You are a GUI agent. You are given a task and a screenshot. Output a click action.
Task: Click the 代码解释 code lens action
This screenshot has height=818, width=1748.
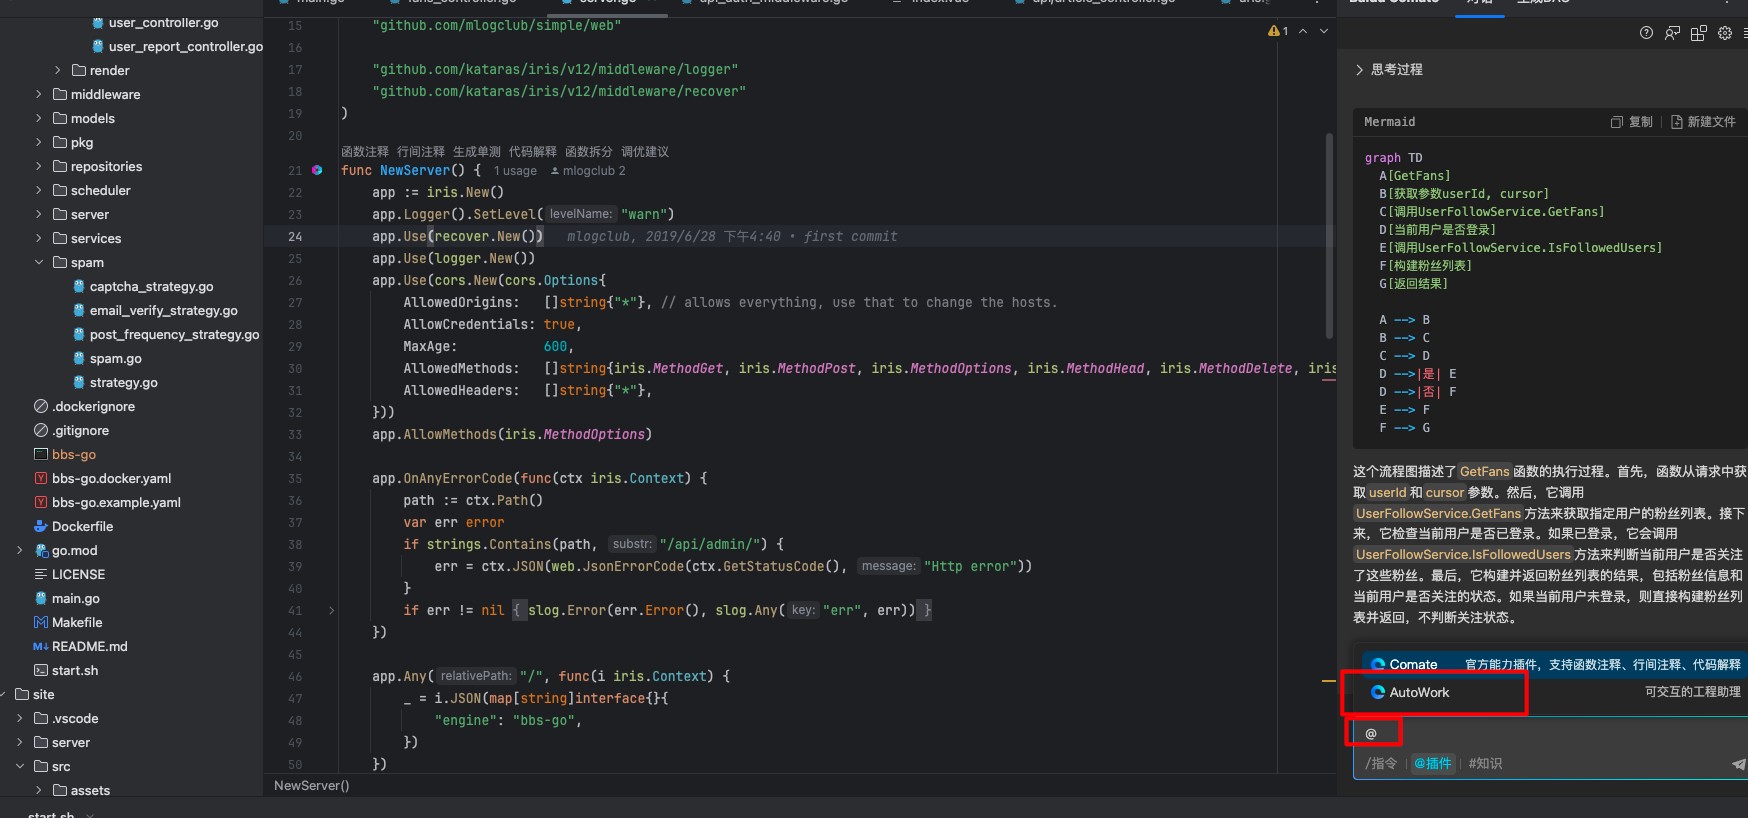coord(533,152)
